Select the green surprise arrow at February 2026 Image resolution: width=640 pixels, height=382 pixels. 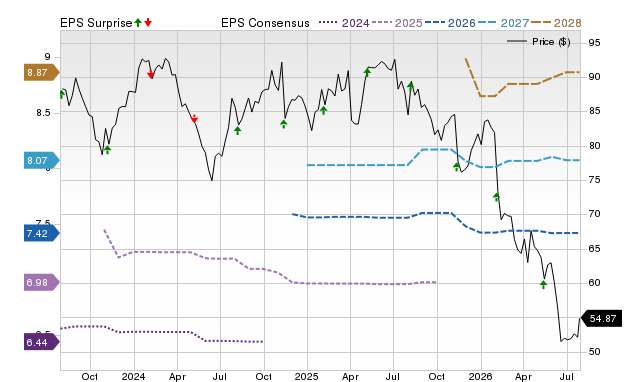coord(496,197)
